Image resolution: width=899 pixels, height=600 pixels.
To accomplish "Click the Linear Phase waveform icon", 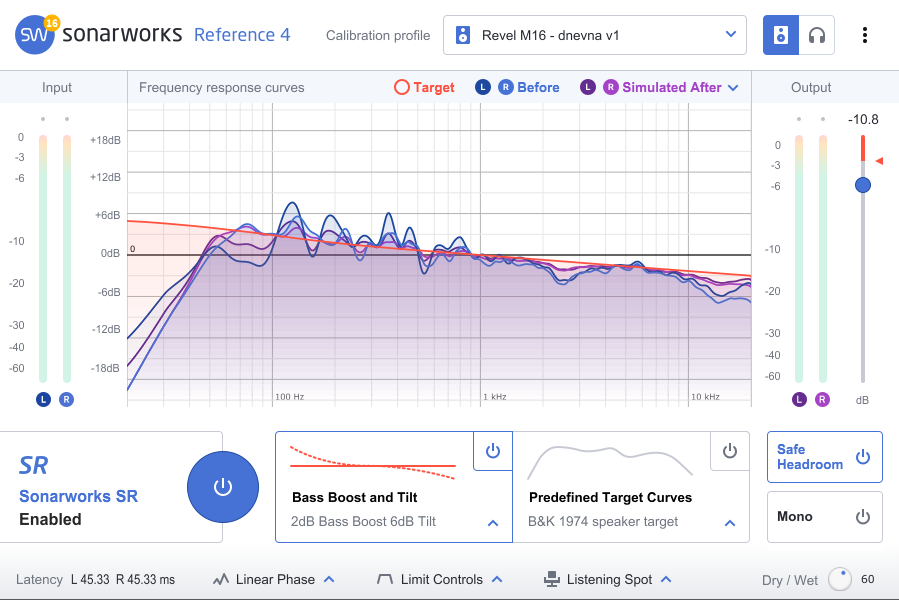I will click(x=221, y=579).
